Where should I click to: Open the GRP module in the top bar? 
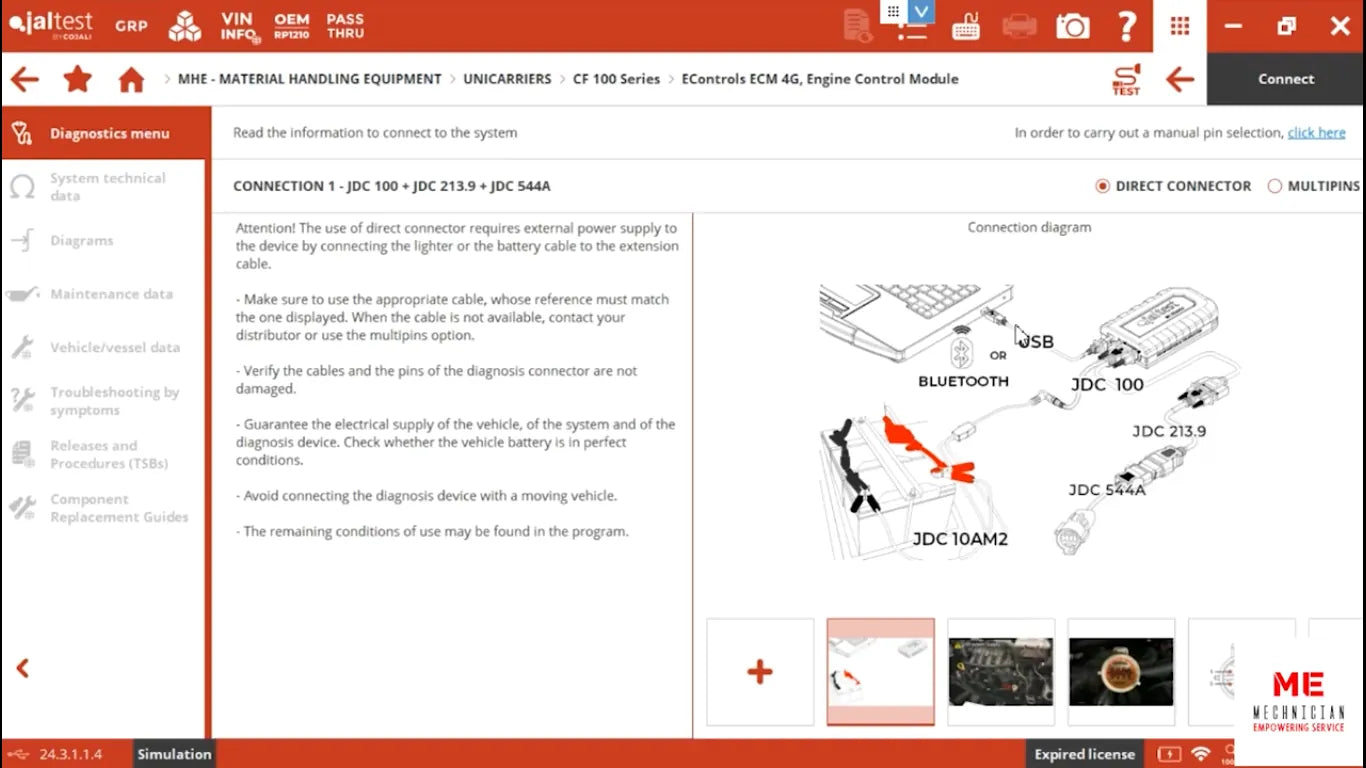pyautogui.click(x=131, y=26)
